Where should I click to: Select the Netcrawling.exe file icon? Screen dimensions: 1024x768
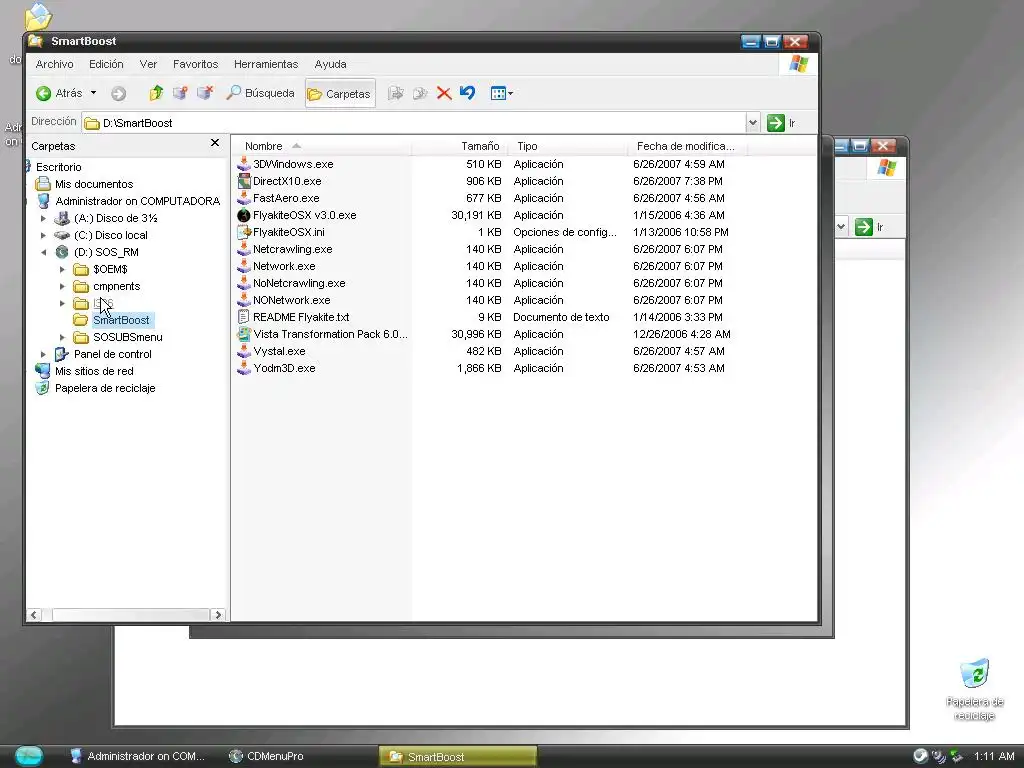point(244,249)
